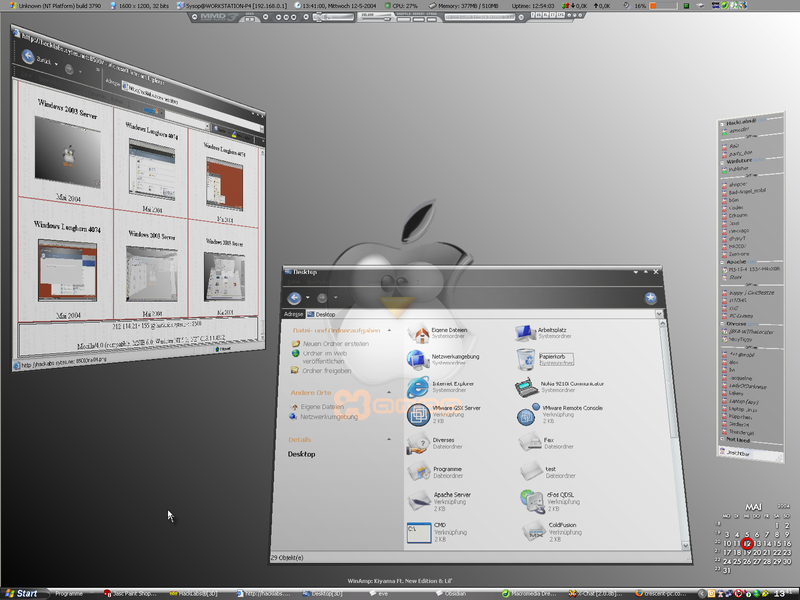
Task: Open Nokia 9210i Communicator icon
Action: click(x=527, y=388)
